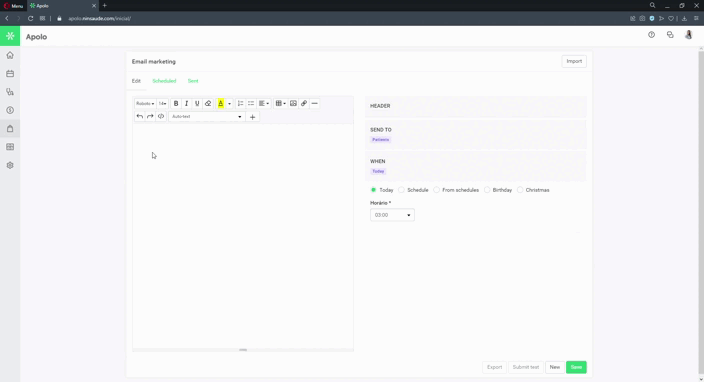Click the Import button
This screenshot has height=382, width=704.
pos(574,61)
